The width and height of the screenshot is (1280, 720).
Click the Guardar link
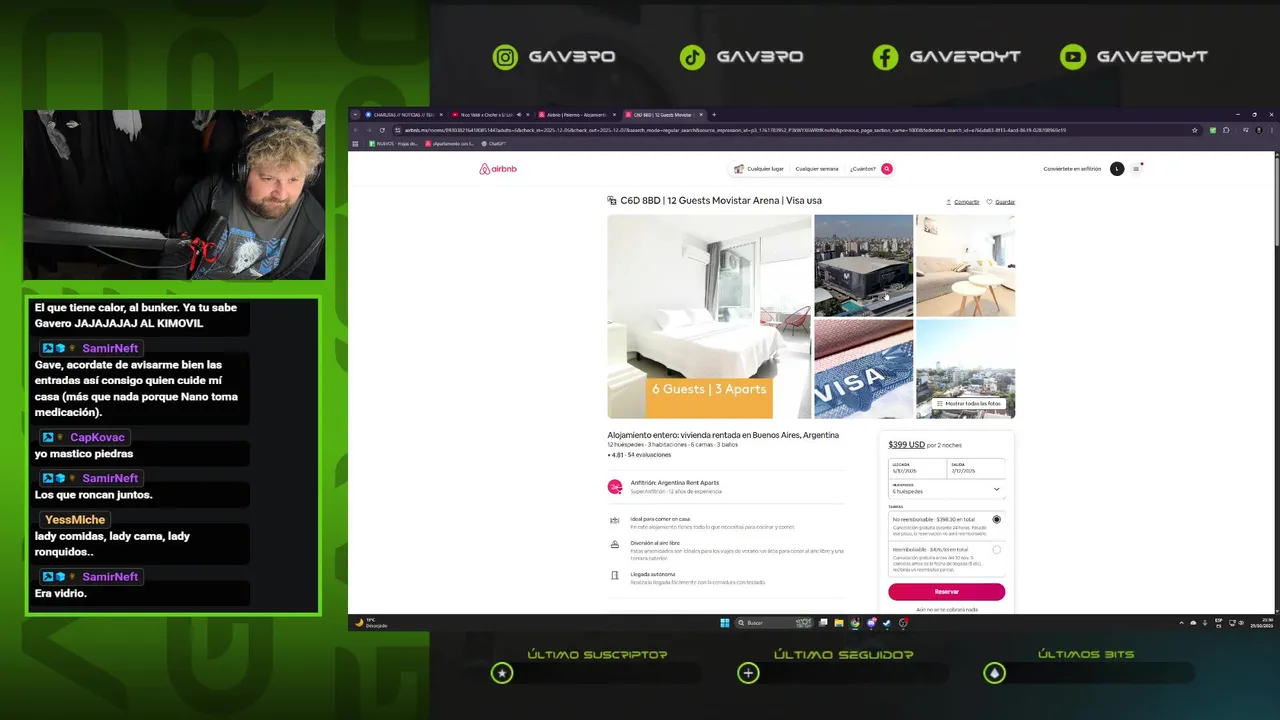1005,202
